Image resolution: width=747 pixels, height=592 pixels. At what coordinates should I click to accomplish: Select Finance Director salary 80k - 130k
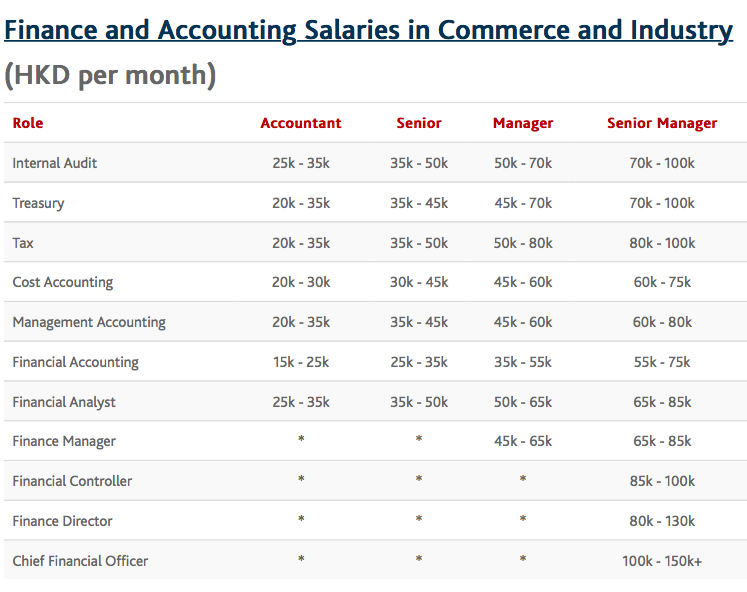[x=662, y=521]
